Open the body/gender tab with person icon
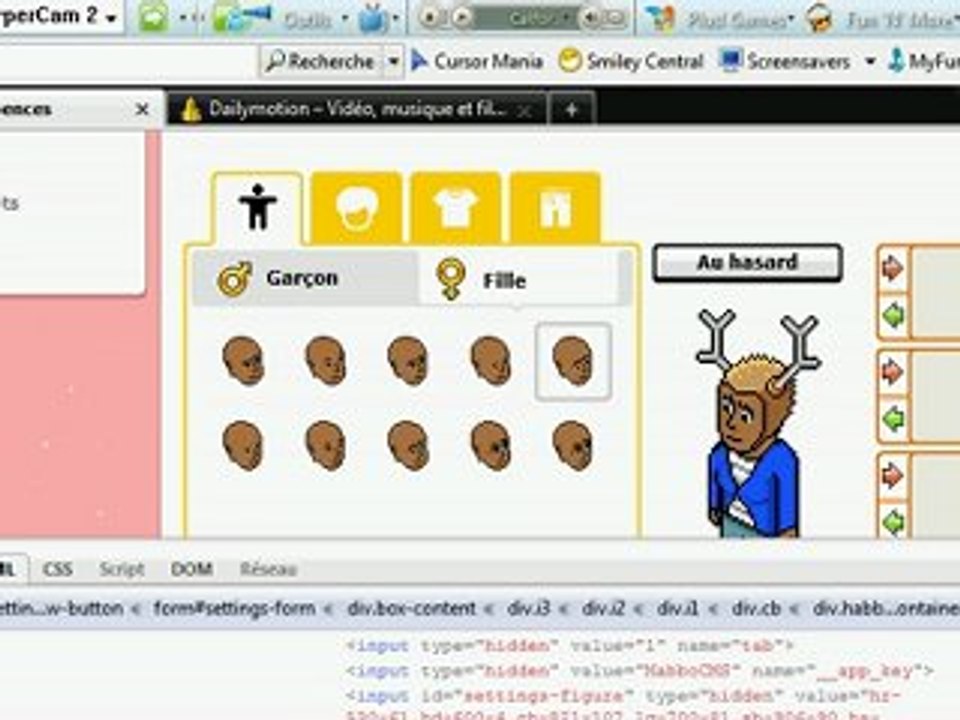 pos(257,208)
